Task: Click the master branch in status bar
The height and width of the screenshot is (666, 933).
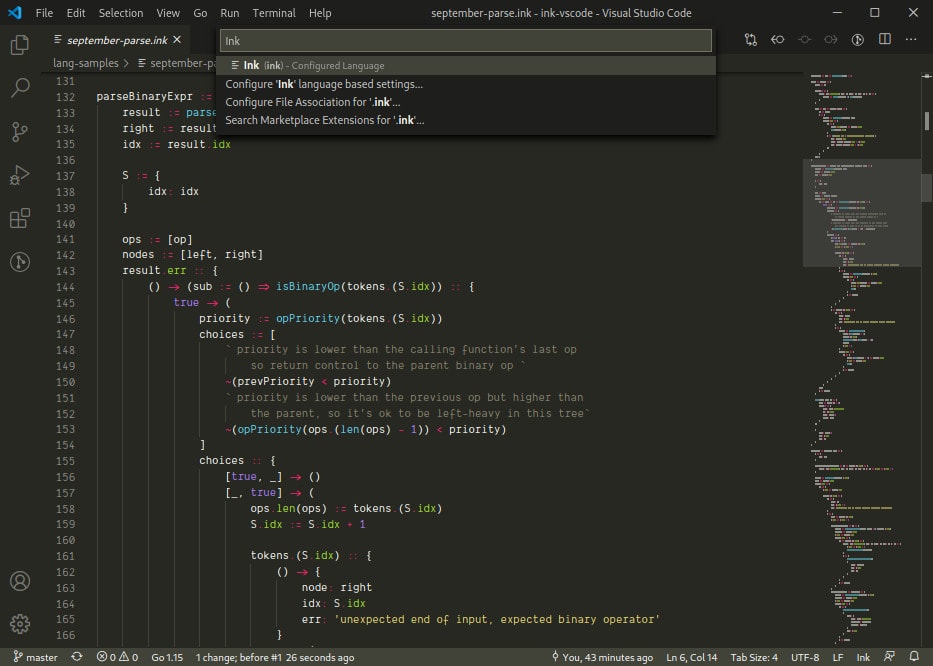Action: [x=36, y=657]
